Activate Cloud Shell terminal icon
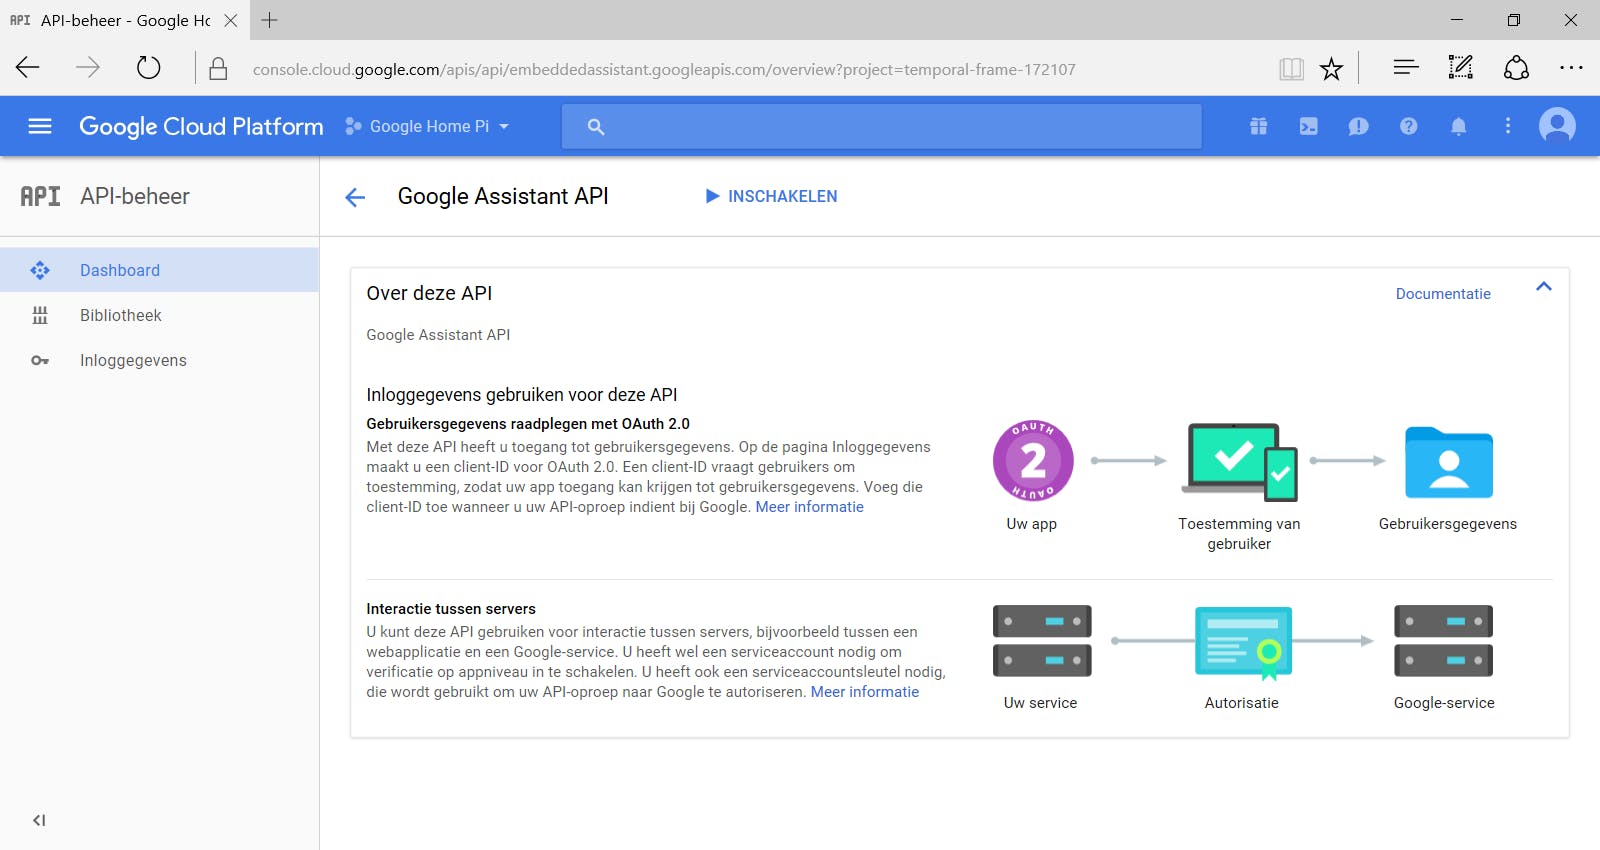Screen dimensions: 1600x850 point(1308,126)
